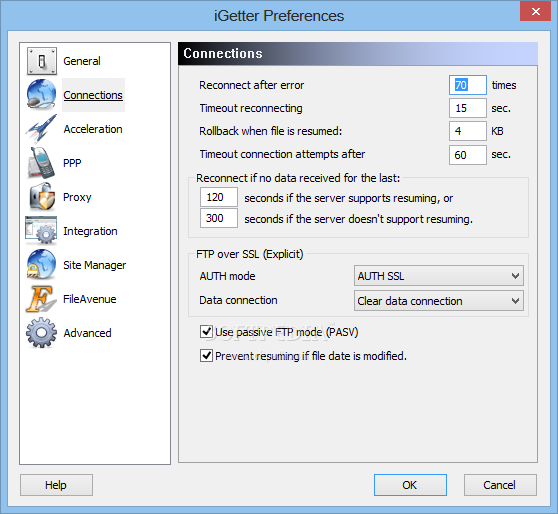Screen dimensions: 558x514
Task: Open General preferences via light switch icon
Action: 42,61
